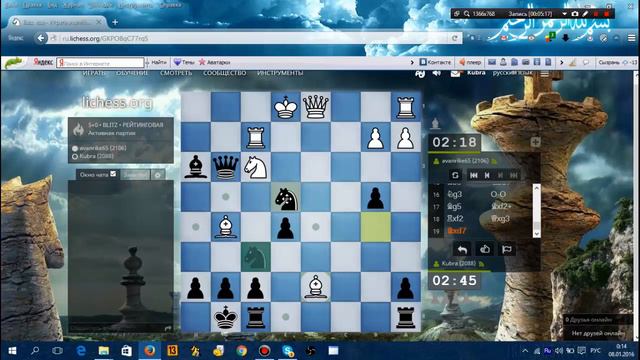Resign using the flag button
Image resolution: width=640 pixels, height=360 pixels.
[507, 249]
